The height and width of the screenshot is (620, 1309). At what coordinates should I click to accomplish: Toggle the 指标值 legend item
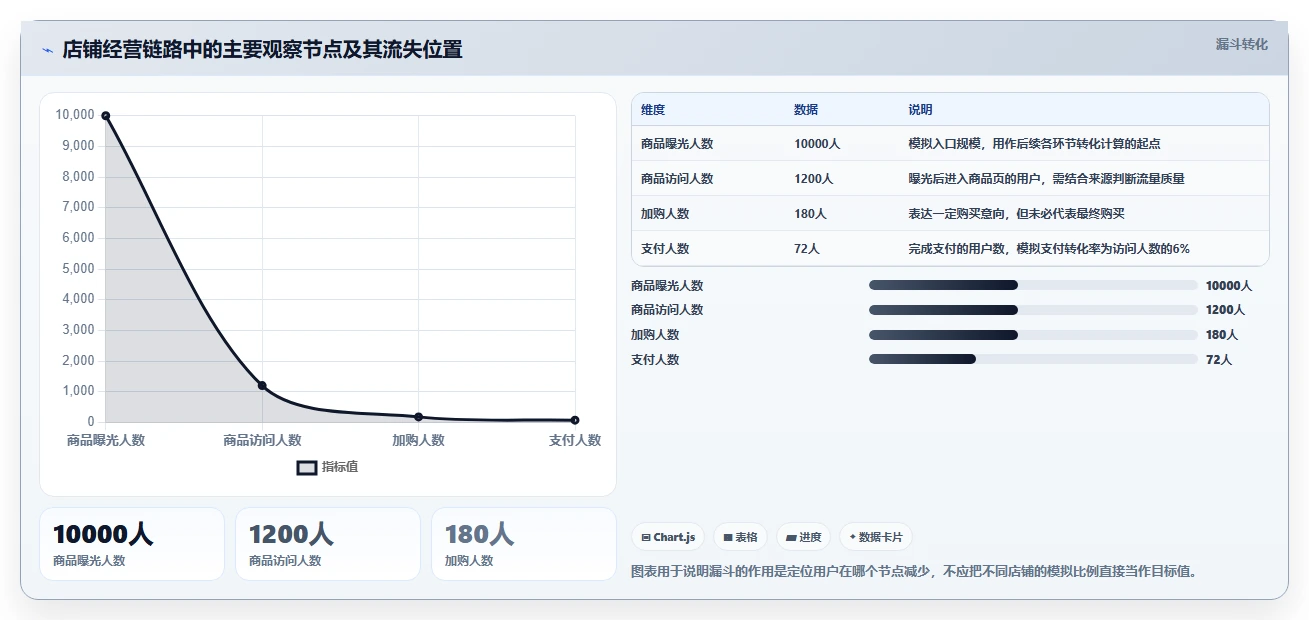[x=327, y=467]
